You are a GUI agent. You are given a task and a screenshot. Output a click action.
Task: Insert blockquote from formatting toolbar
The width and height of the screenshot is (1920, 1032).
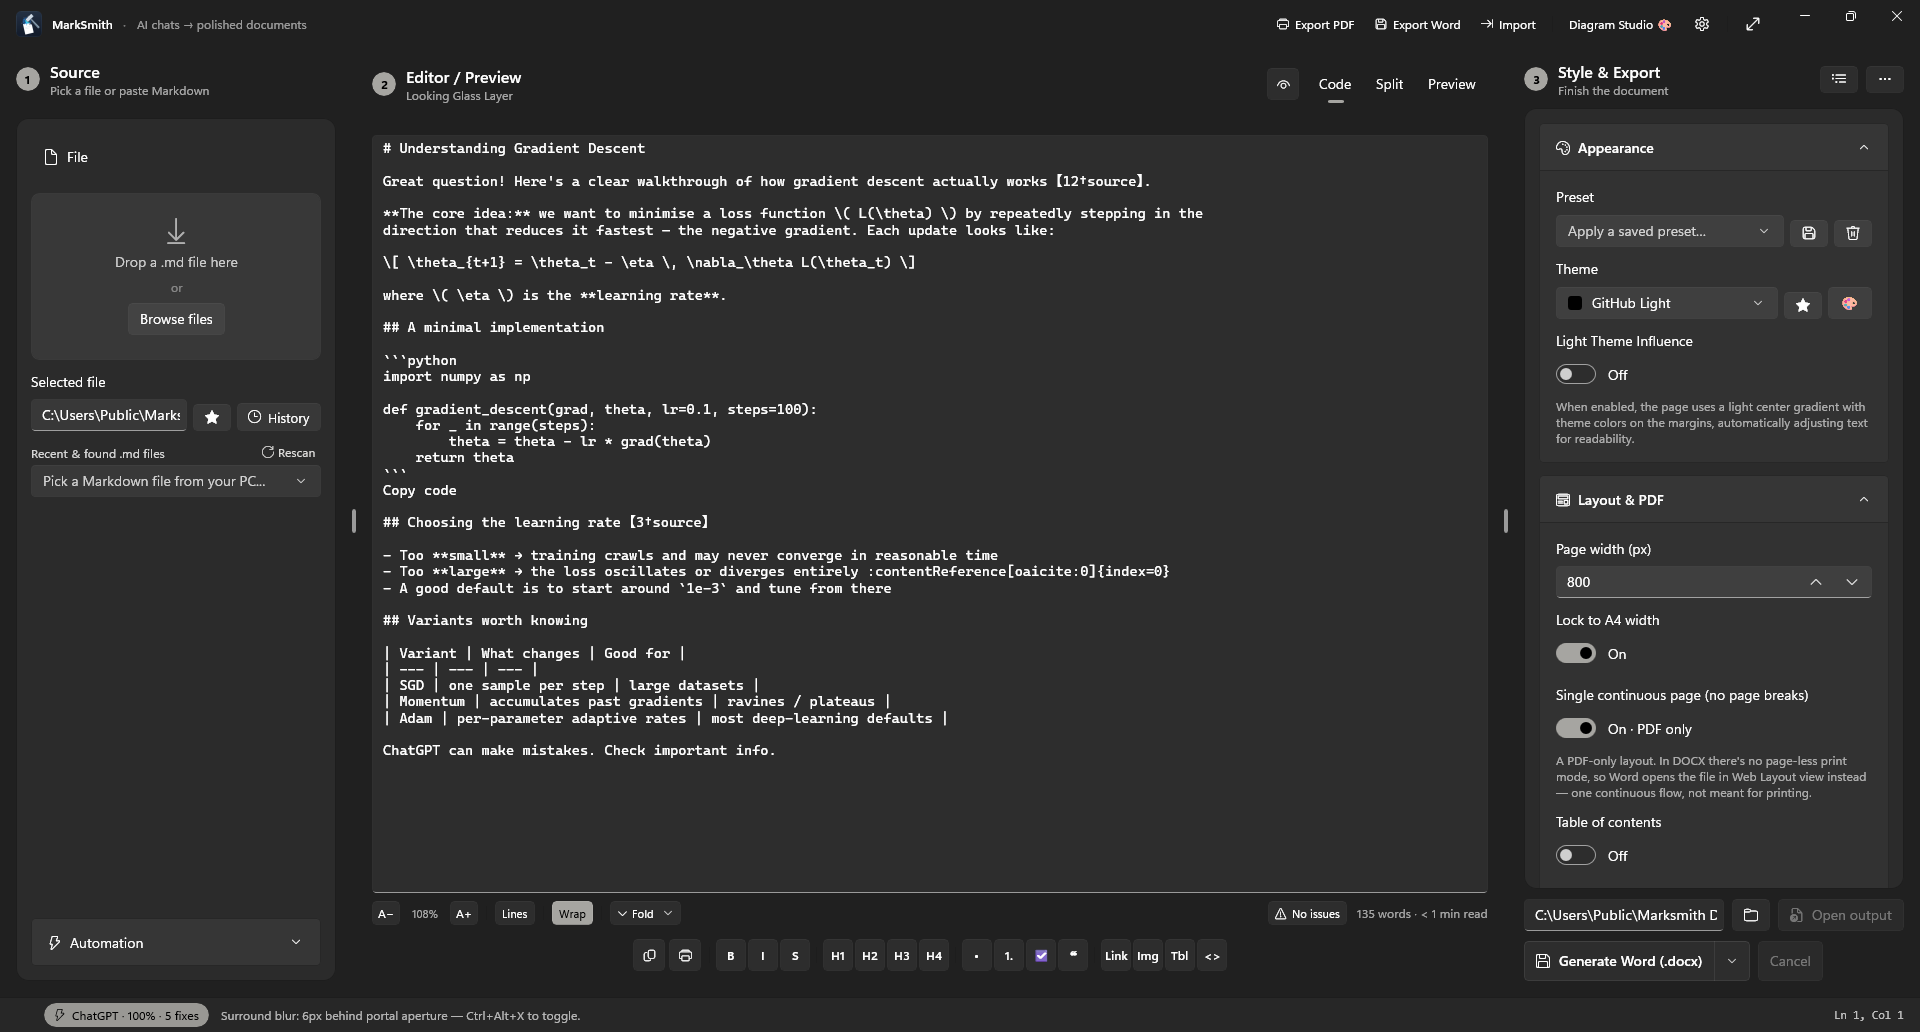(x=1073, y=956)
